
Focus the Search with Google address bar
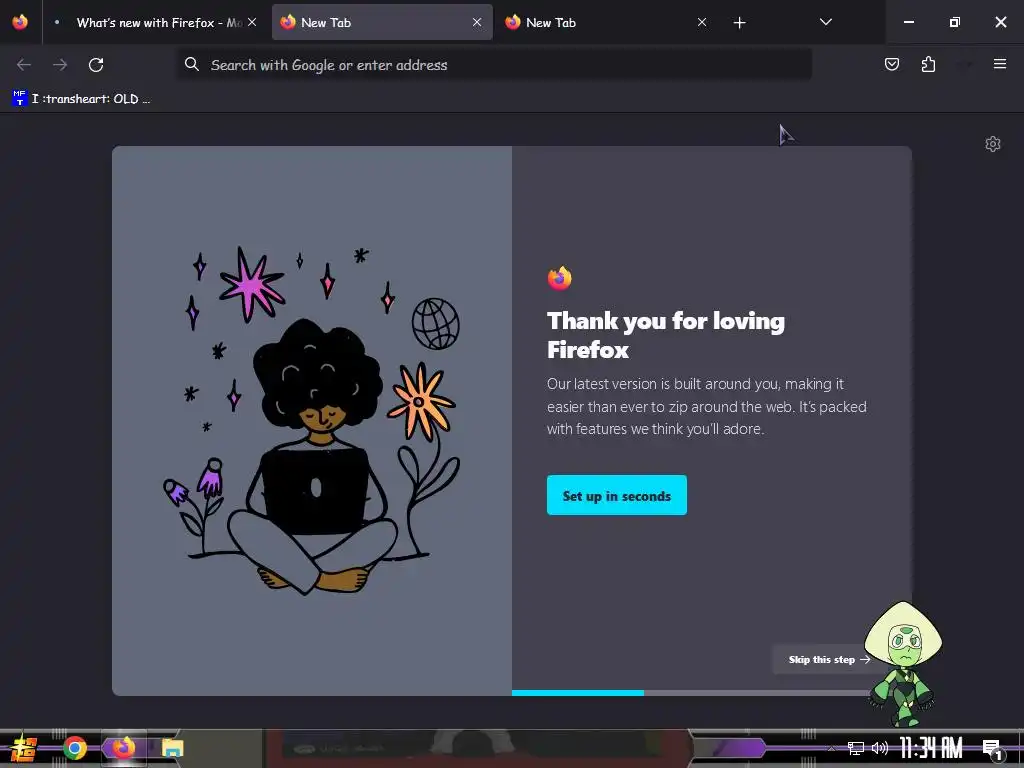coord(494,65)
